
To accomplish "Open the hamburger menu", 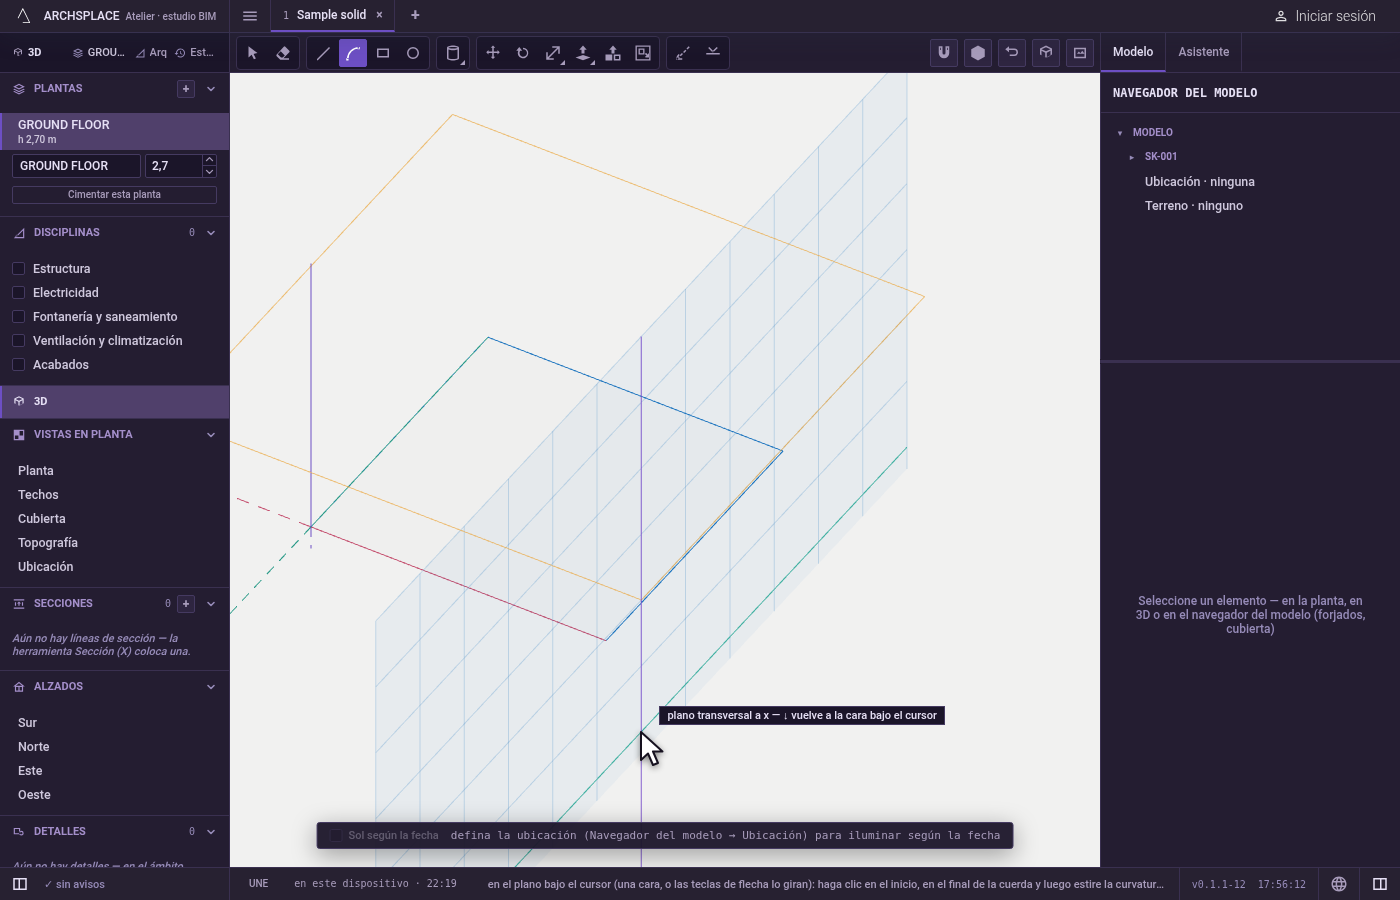I will [250, 15].
